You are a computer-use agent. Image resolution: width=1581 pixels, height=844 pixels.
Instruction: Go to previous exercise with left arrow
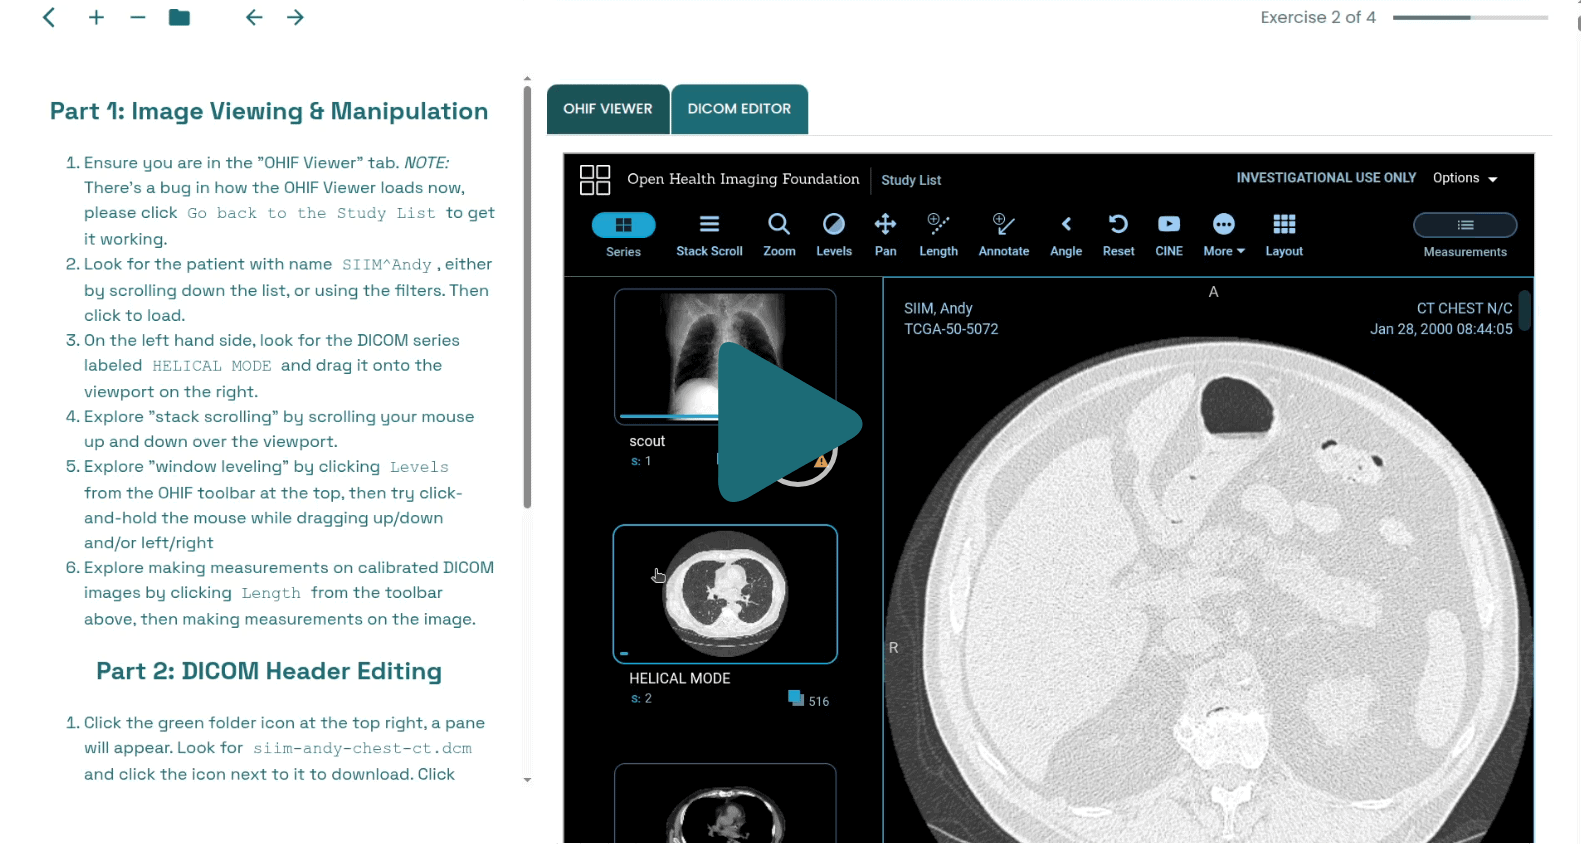(254, 17)
